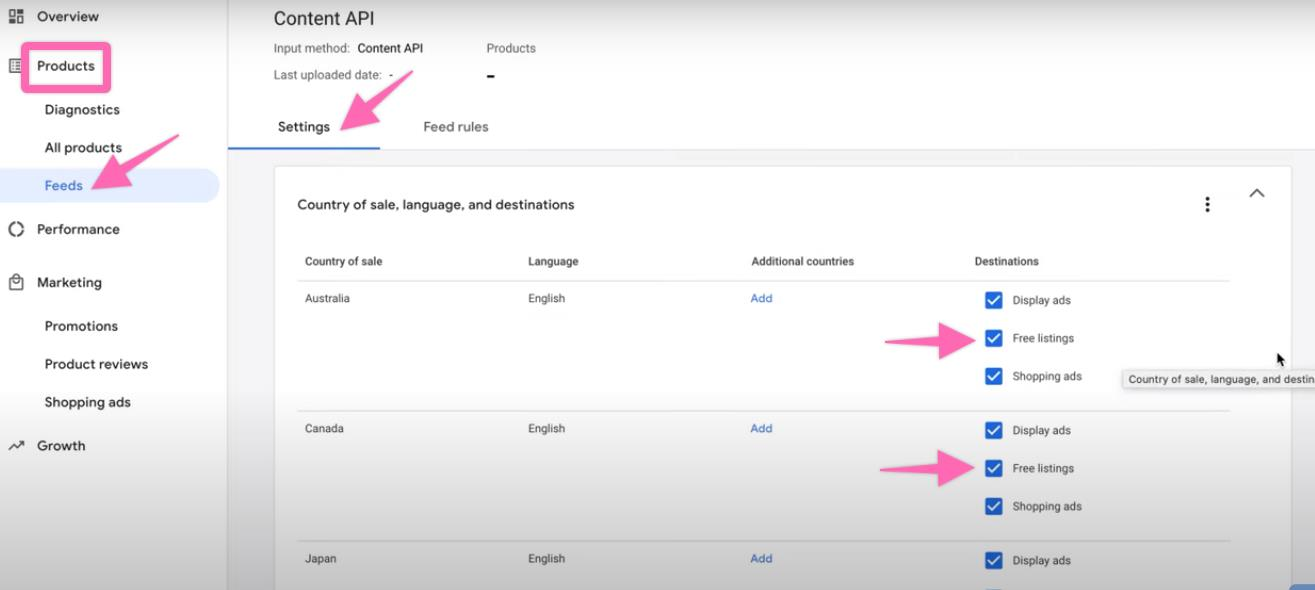Open Promotions in the Marketing section
The height and width of the screenshot is (590, 1315).
[81, 326]
